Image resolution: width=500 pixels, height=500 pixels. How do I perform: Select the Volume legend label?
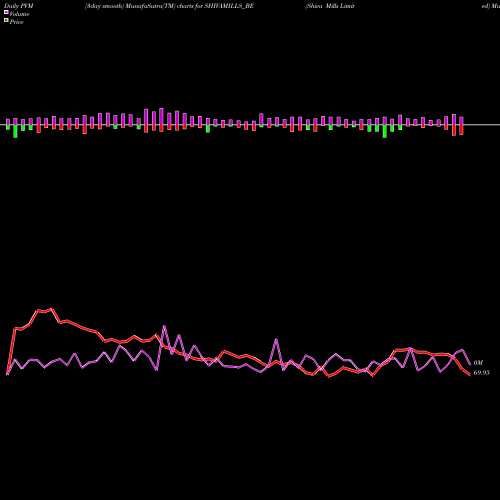pyautogui.click(x=19, y=14)
